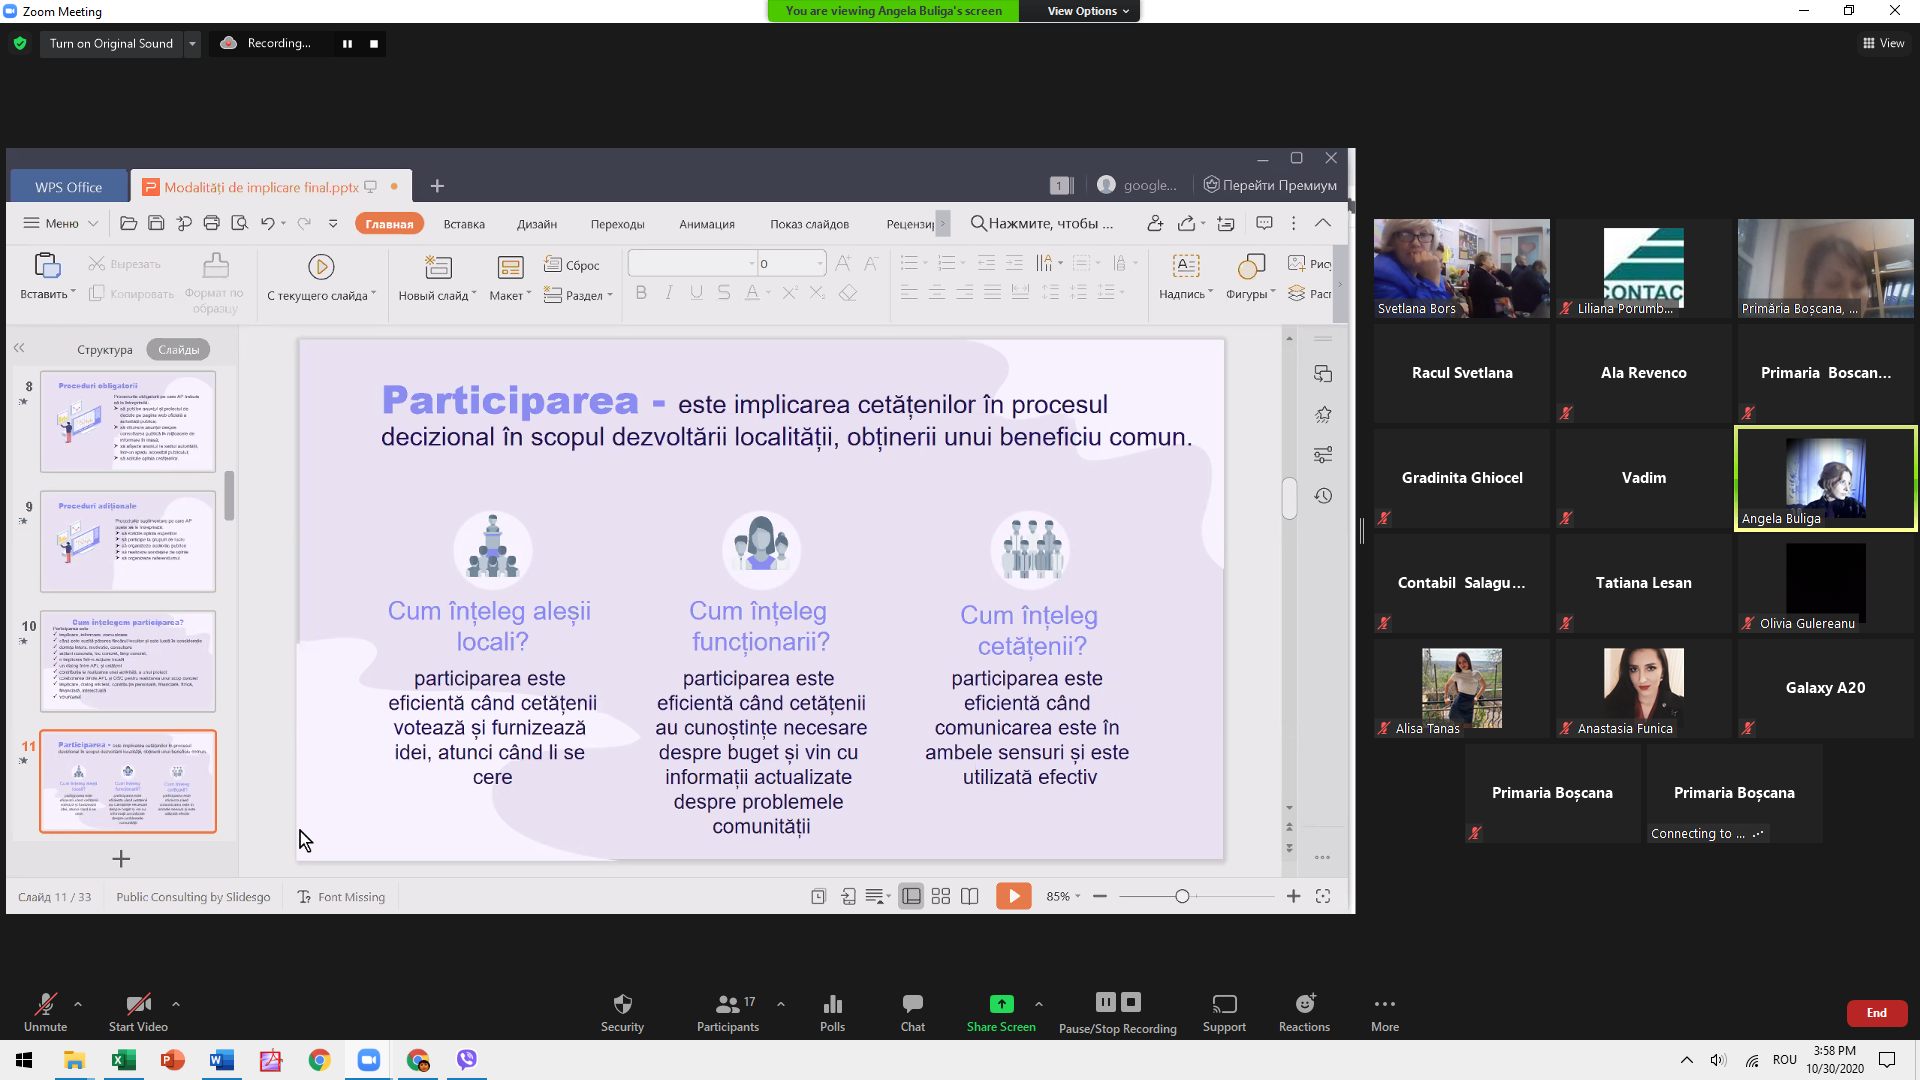This screenshot has width=1920, height=1080.
Task: Switch slide panel to Структура view
Action: pyautogui.click(x=104, y=350)
